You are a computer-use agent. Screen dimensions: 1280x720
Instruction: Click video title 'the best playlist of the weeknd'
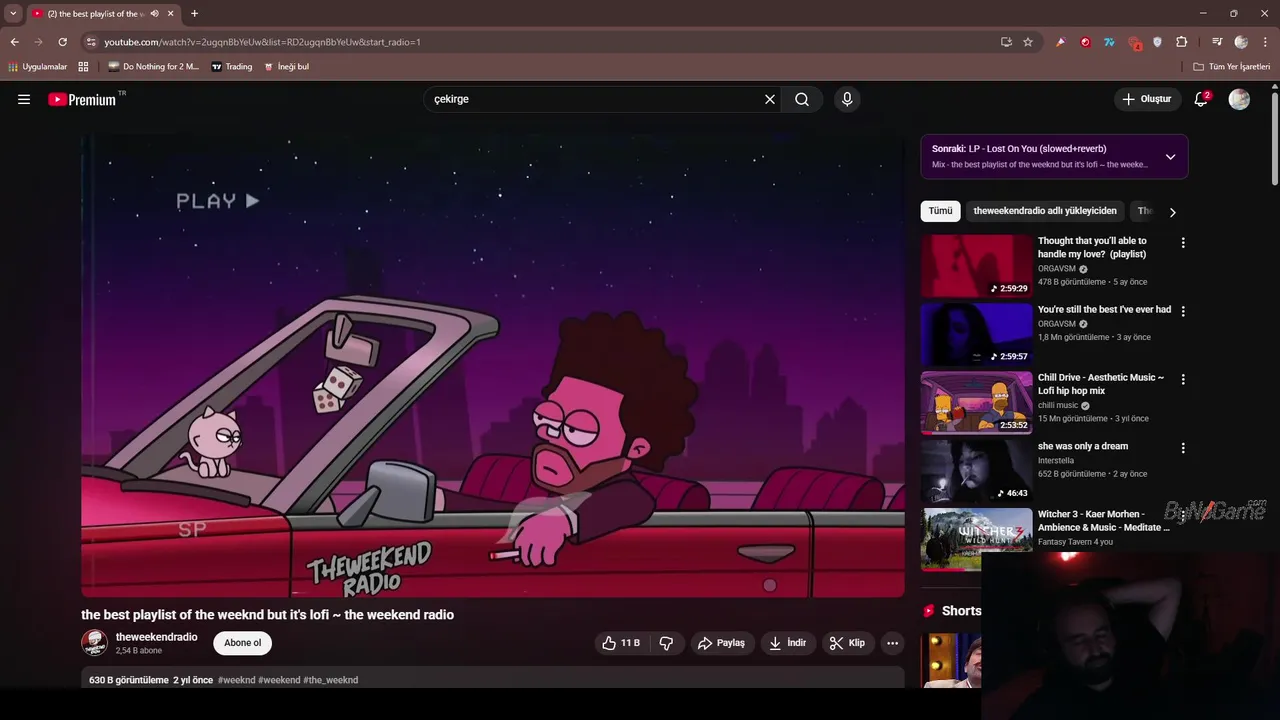coord(267,615)
